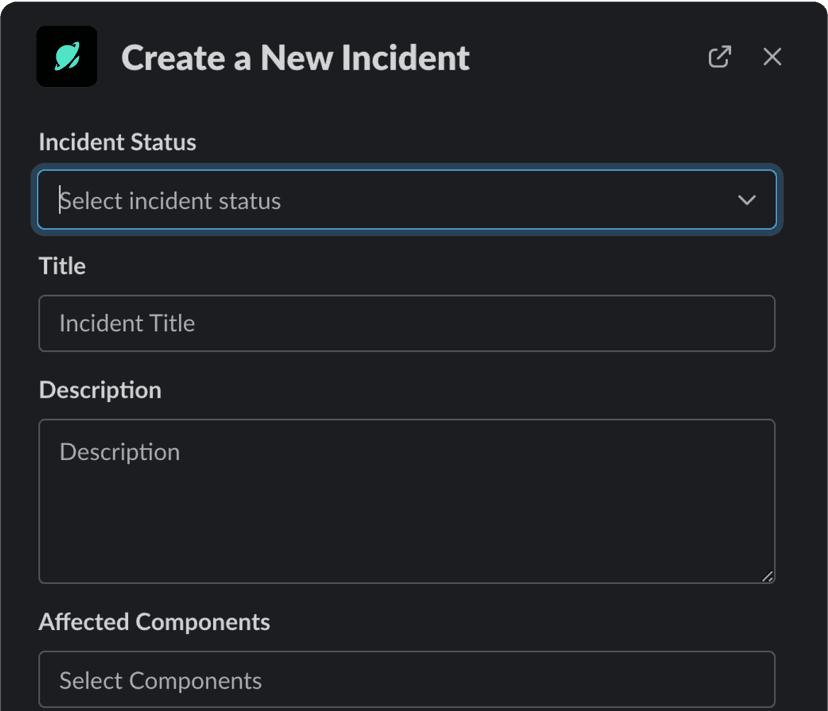Open the modal in a new window
This screenshot has width=828, height=711.
pyautogui.click(x=720, y=57)
